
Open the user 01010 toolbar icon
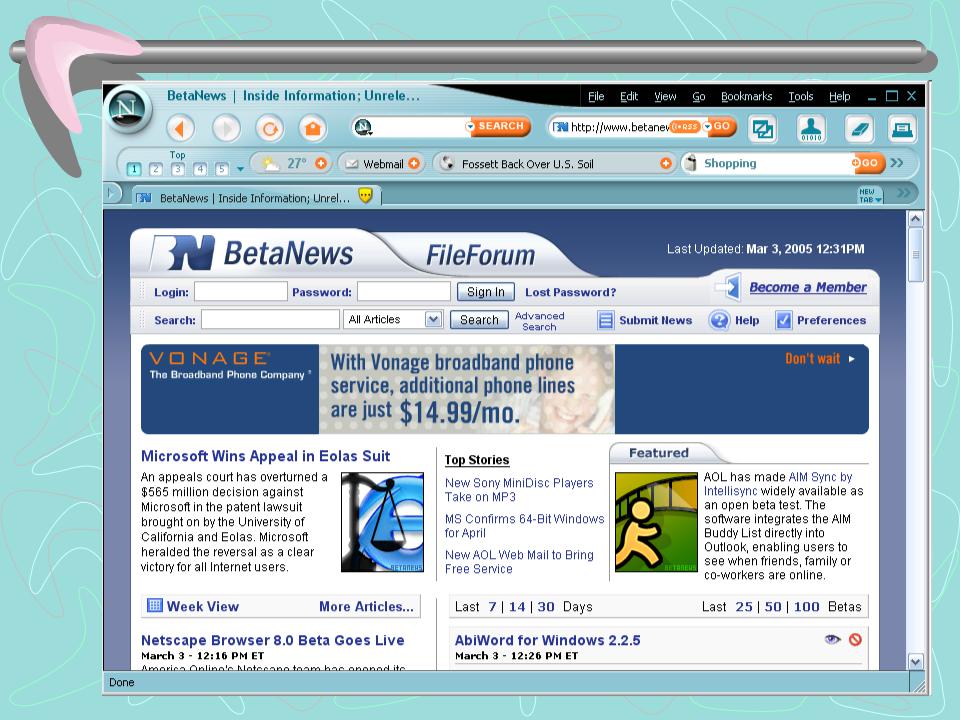[x=811, y=129]
